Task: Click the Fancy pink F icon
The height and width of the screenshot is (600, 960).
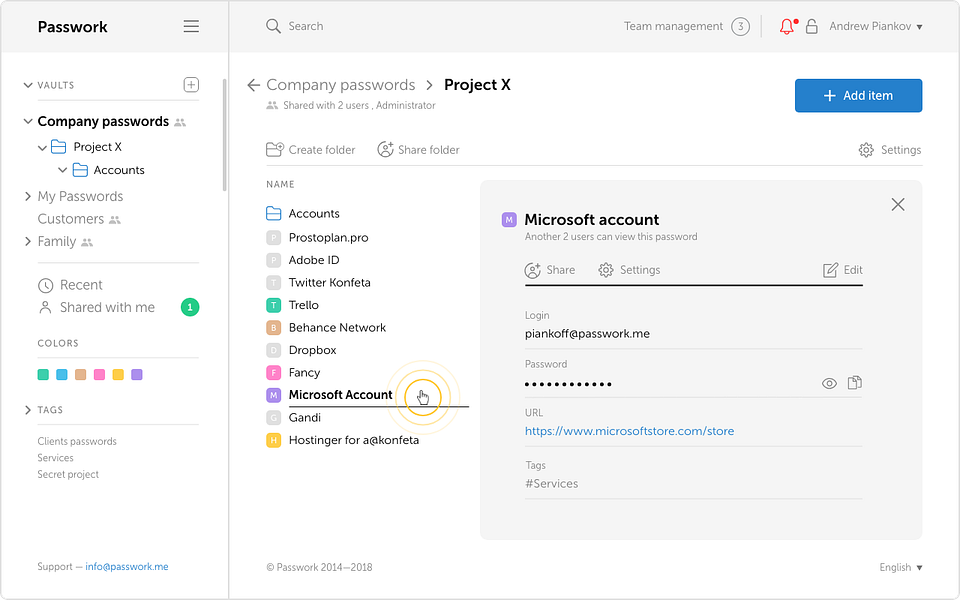Action: [274, 372]
